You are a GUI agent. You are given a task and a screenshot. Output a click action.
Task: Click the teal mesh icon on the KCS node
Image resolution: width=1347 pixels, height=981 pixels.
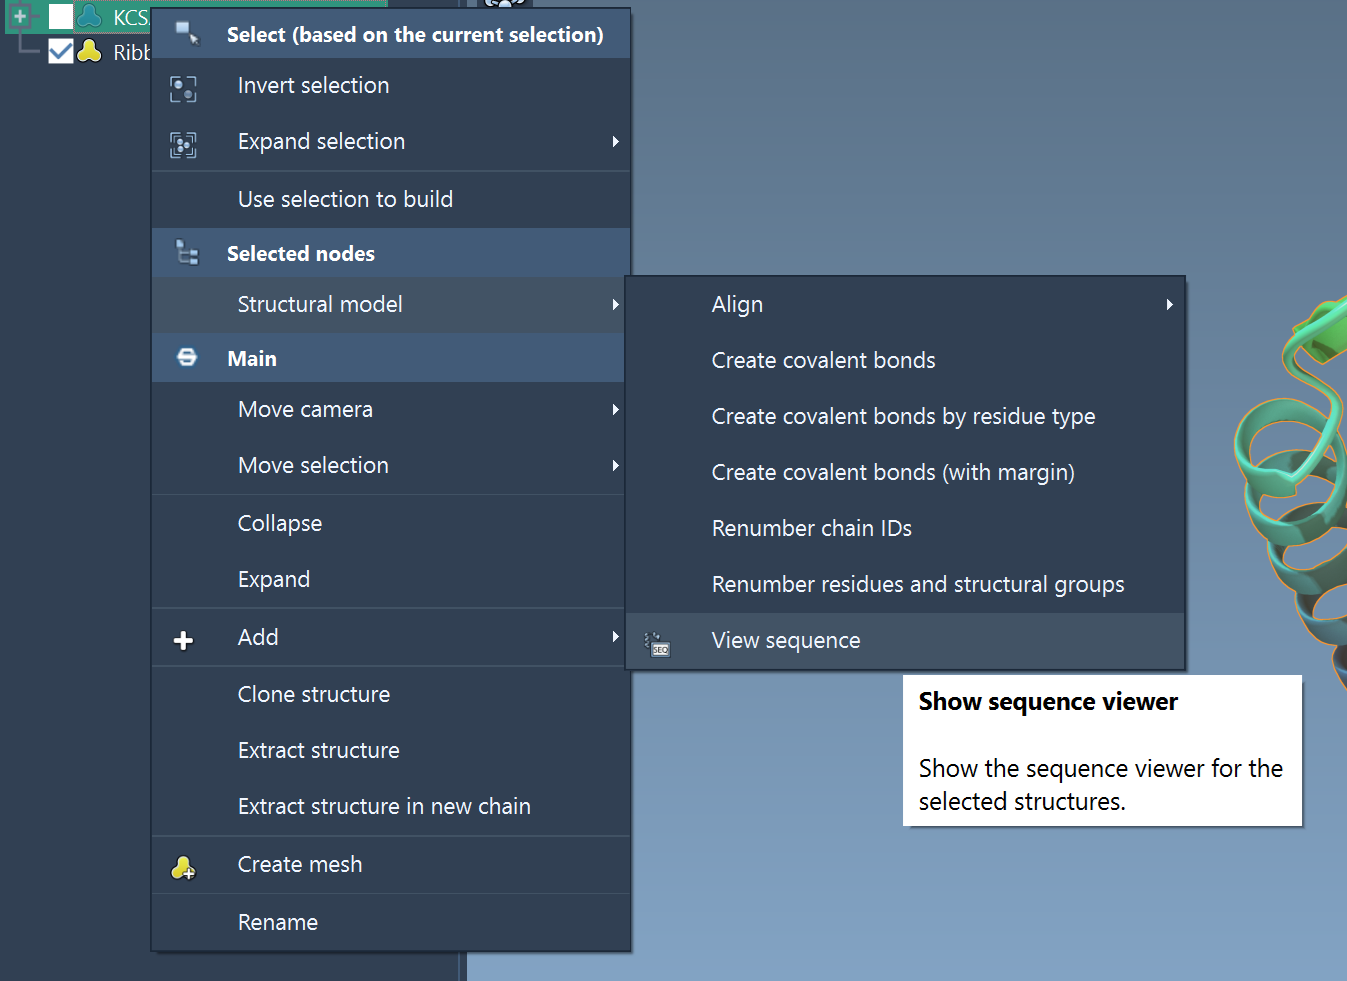[x=92, y=17]
